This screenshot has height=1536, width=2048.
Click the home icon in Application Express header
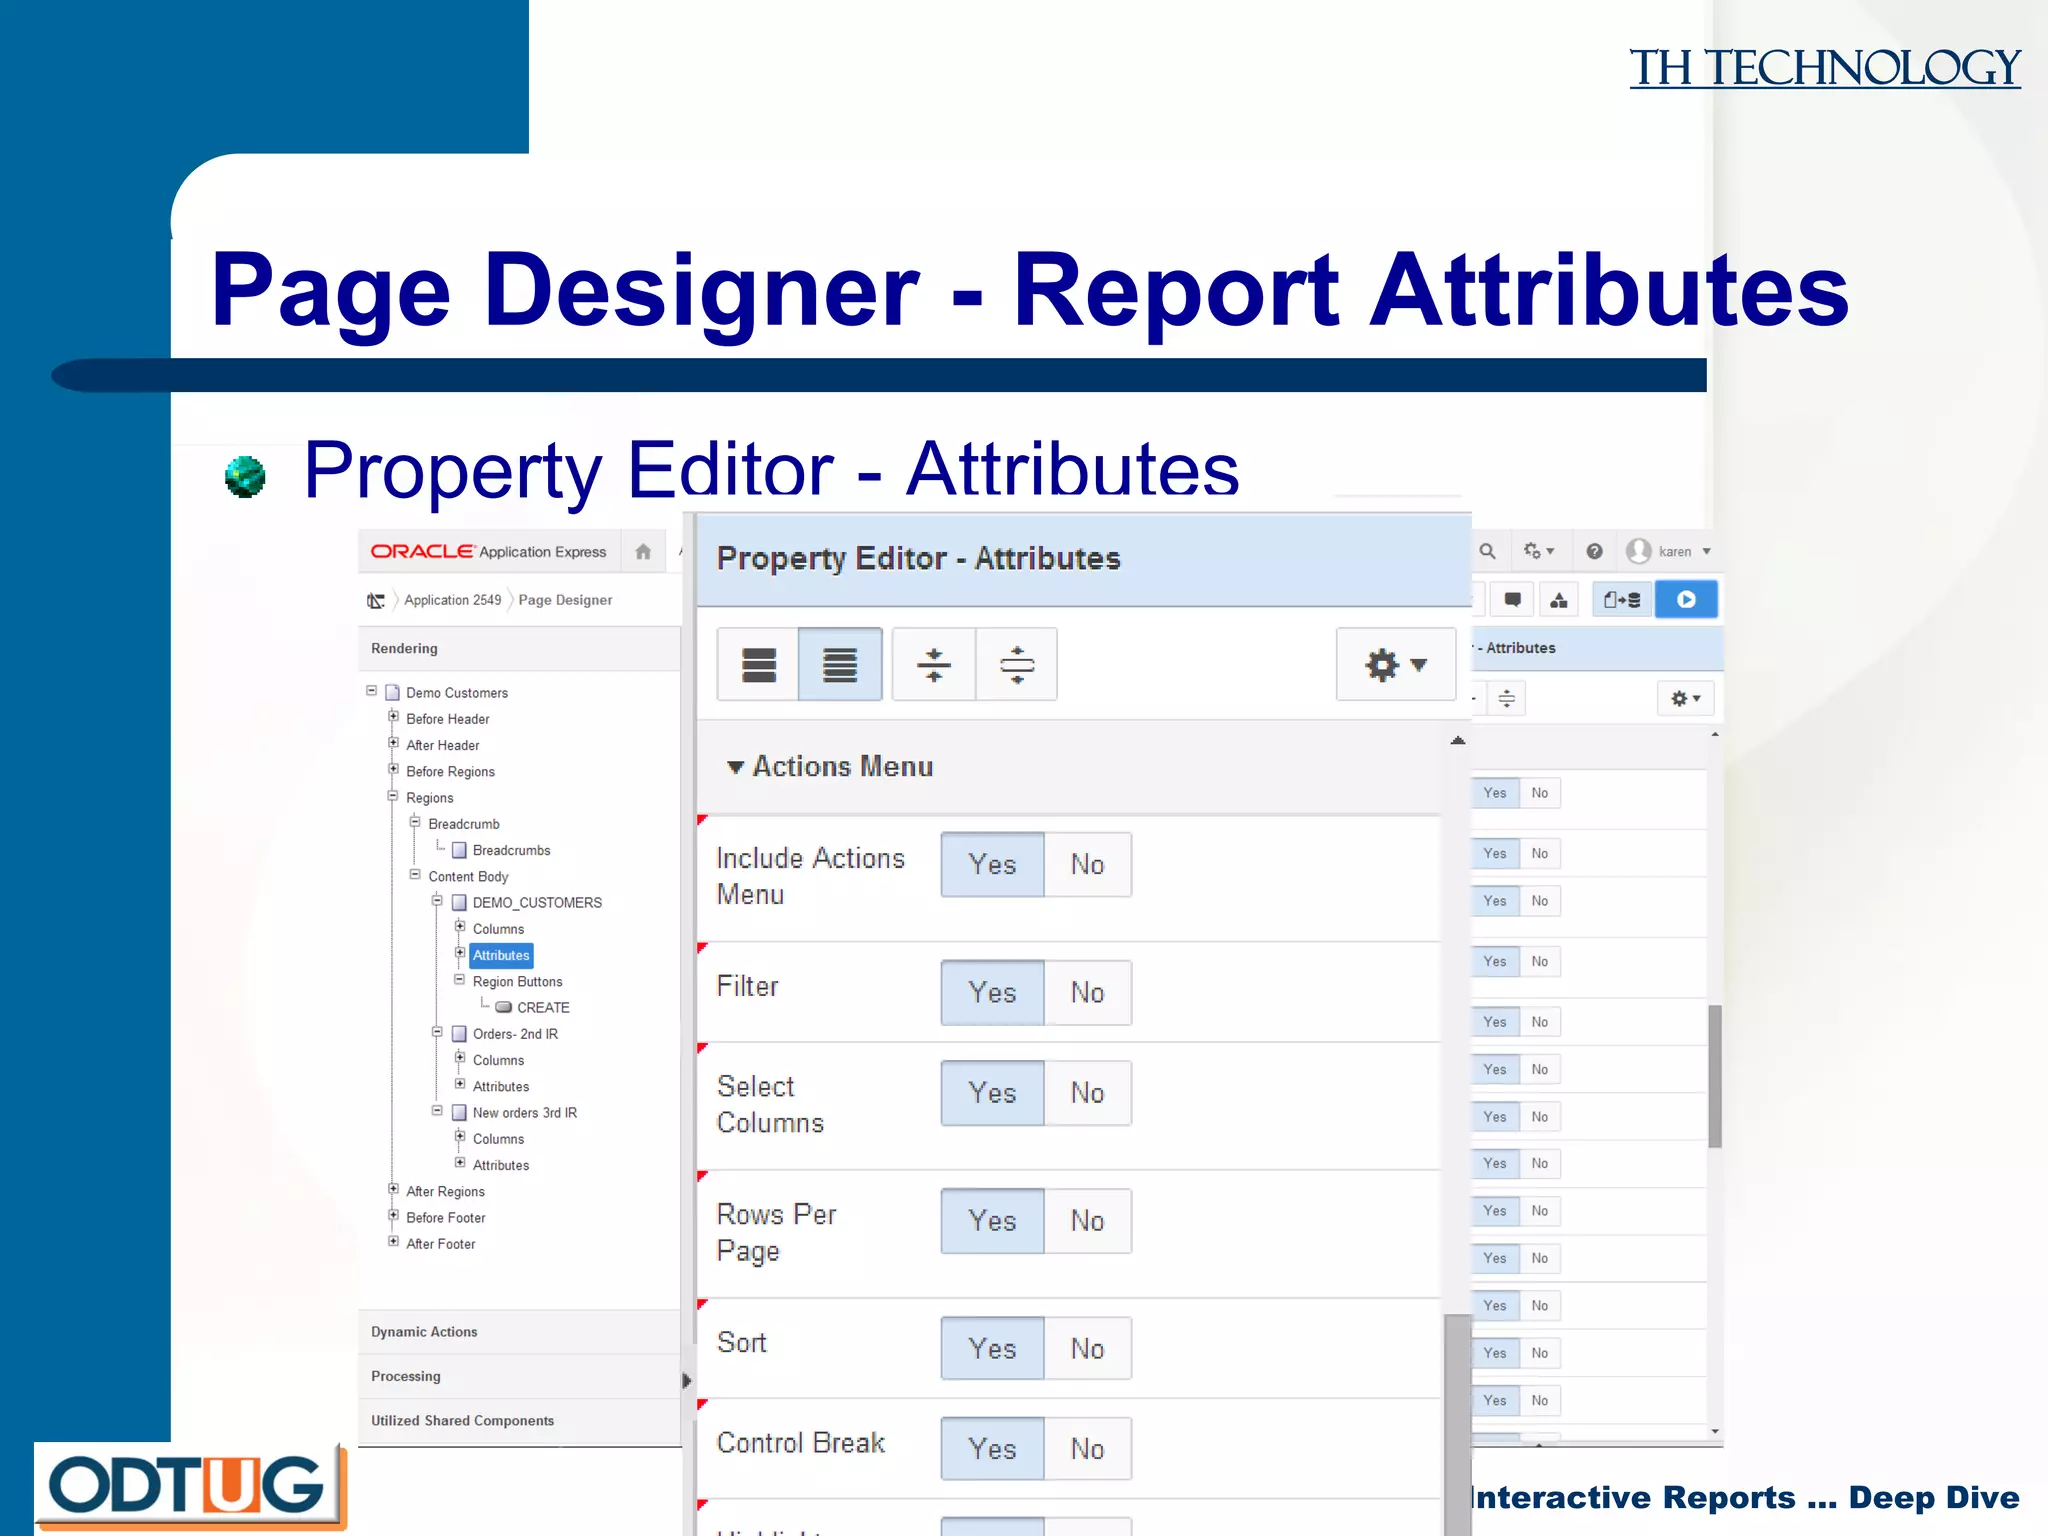(x=643, y=552)
